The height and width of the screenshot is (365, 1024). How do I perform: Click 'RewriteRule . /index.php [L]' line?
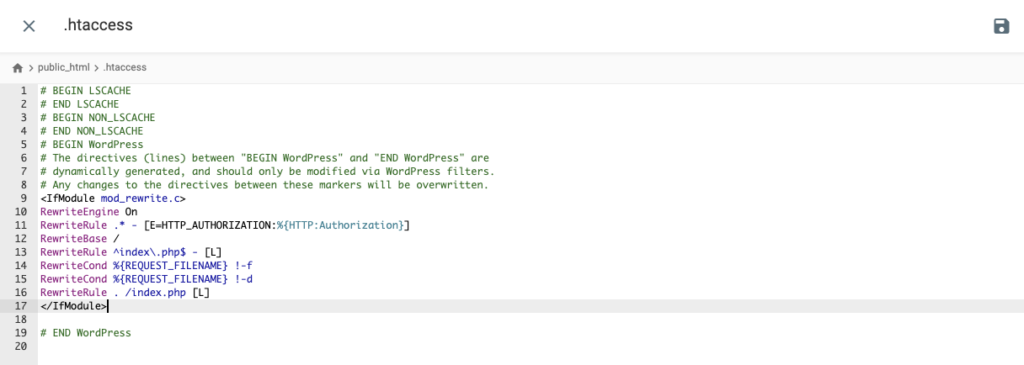click(125, 293)
